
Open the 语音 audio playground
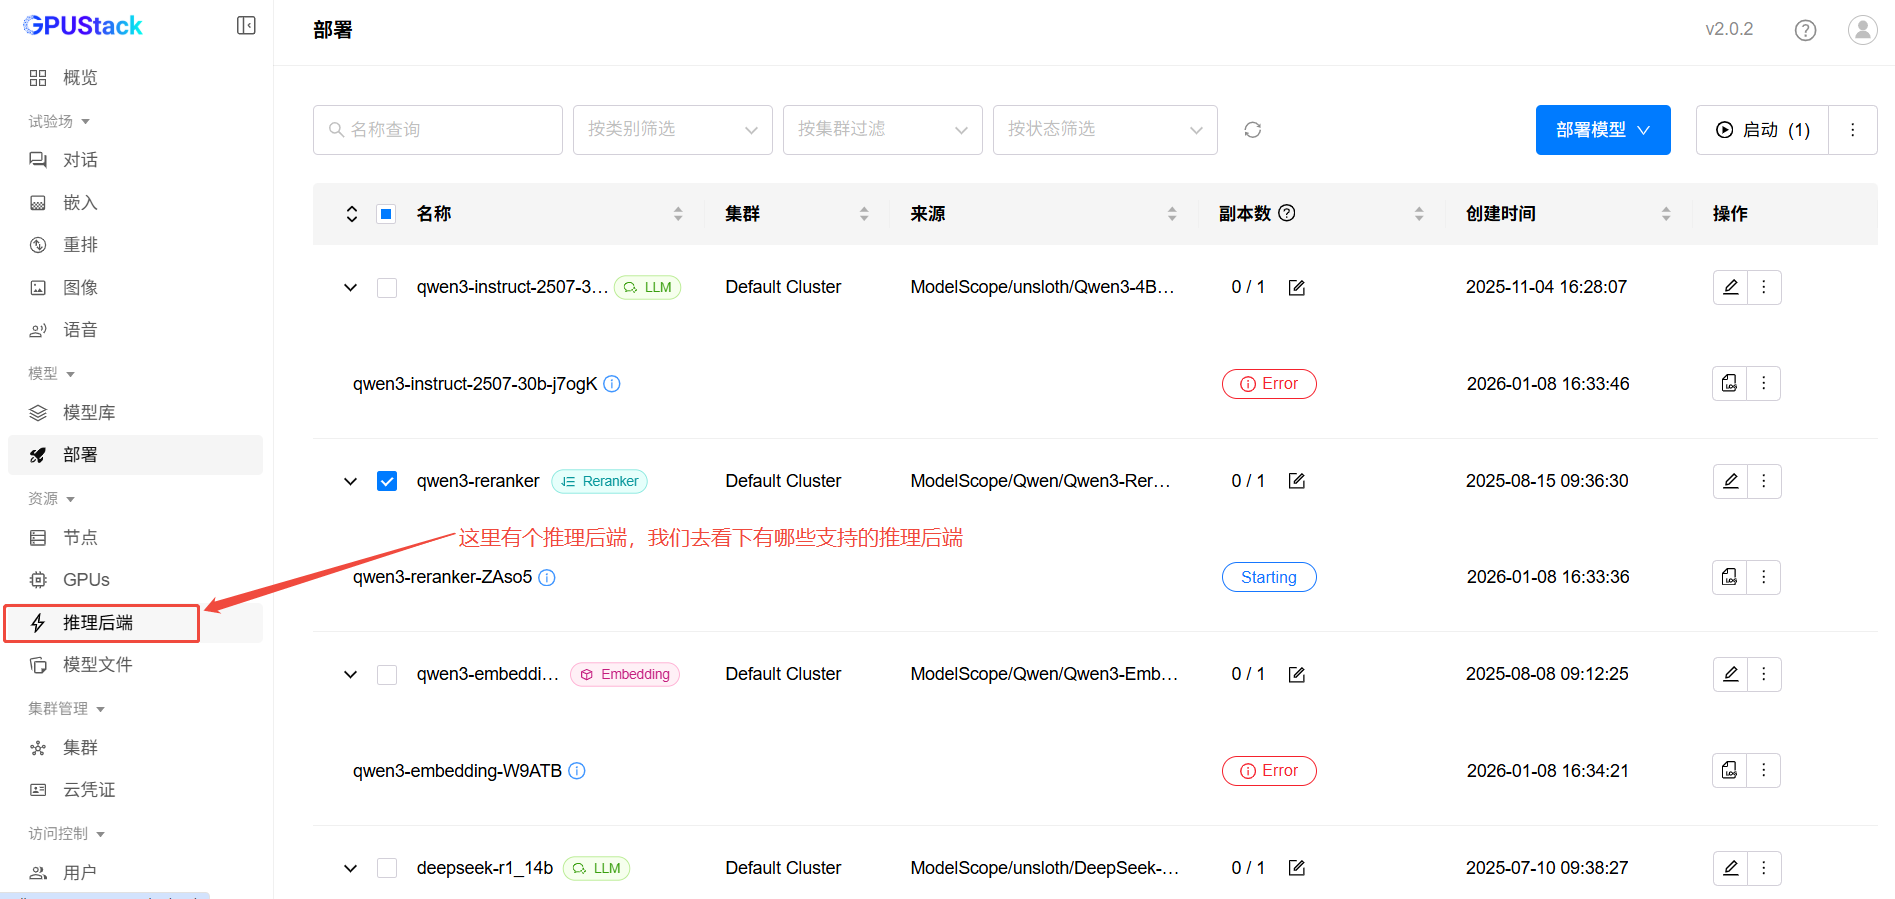point(135,330)
